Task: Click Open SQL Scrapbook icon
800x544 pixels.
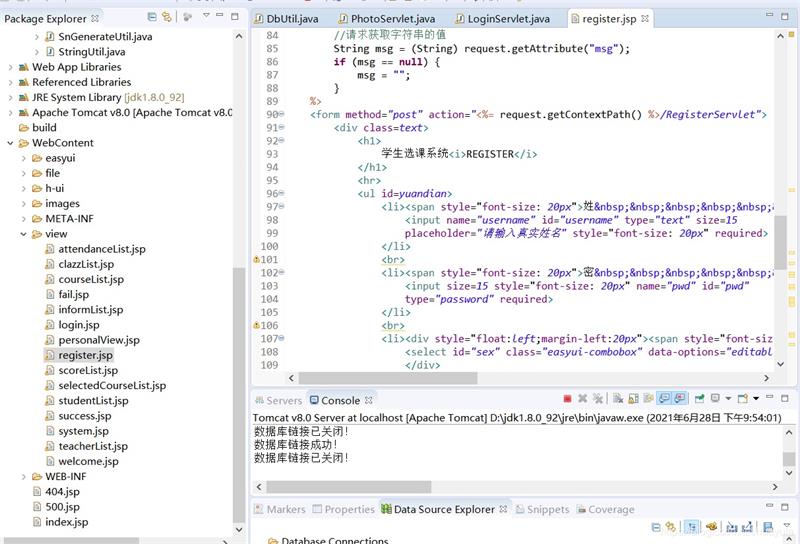Action: [x=768, y=527]
